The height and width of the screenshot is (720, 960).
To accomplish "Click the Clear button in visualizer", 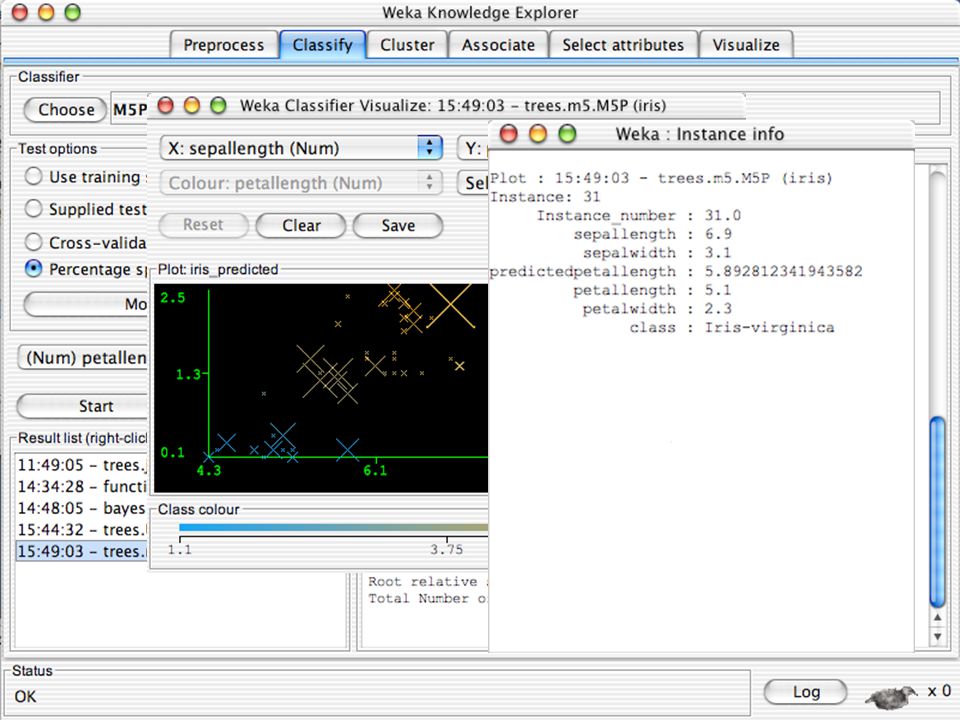I will click(301, 225).
